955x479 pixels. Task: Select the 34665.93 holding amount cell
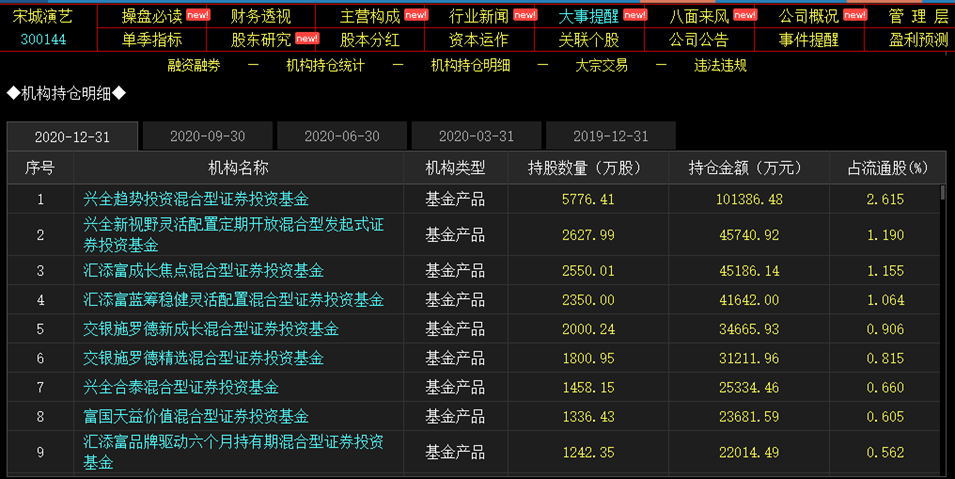click(x=749, y=330)
